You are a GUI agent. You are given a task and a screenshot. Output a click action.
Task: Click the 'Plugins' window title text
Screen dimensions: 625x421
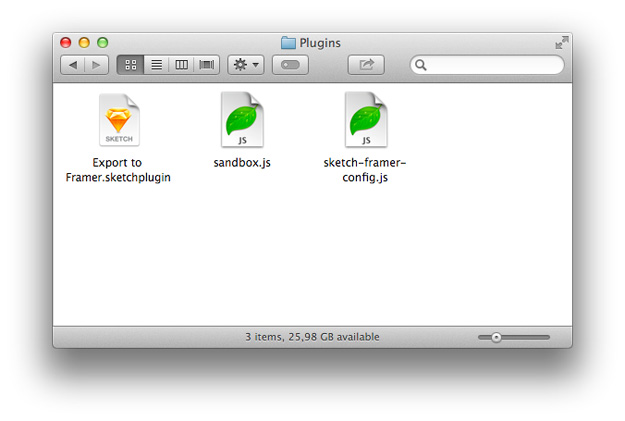(320, 43)
